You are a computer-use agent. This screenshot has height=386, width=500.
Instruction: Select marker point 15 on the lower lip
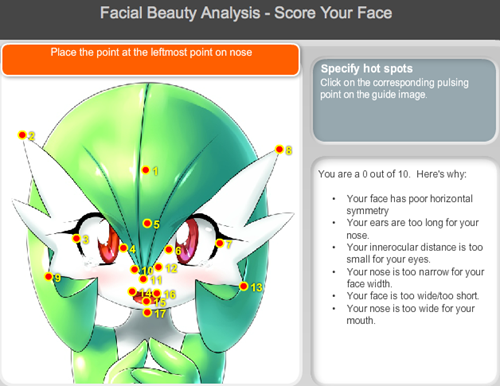tap(146, 301)
